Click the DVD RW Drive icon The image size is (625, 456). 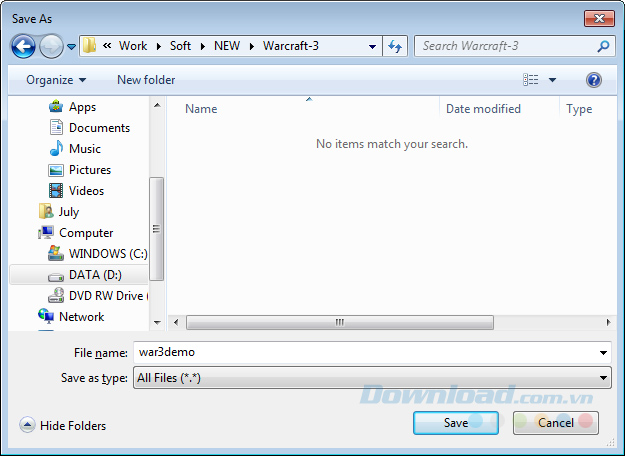click(56, 295)
